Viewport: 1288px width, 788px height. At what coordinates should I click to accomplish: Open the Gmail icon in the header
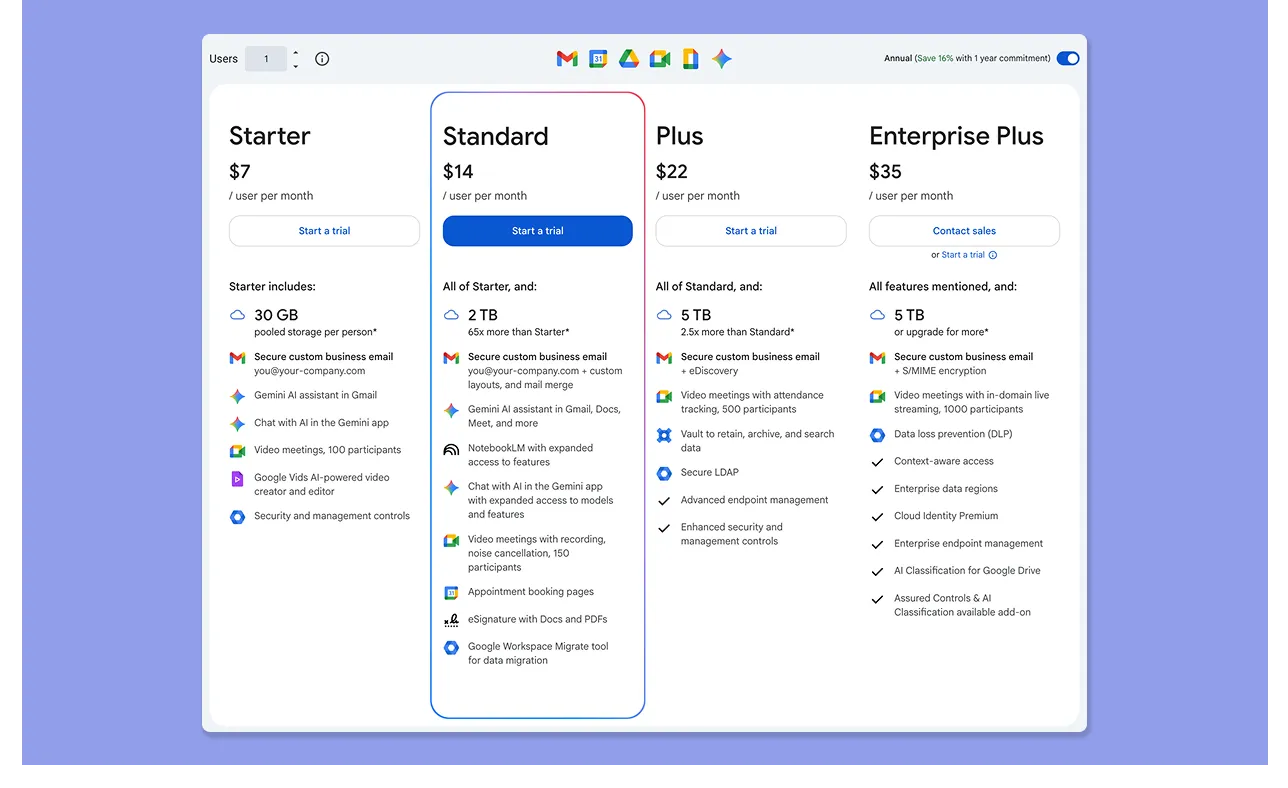point(567,58)
